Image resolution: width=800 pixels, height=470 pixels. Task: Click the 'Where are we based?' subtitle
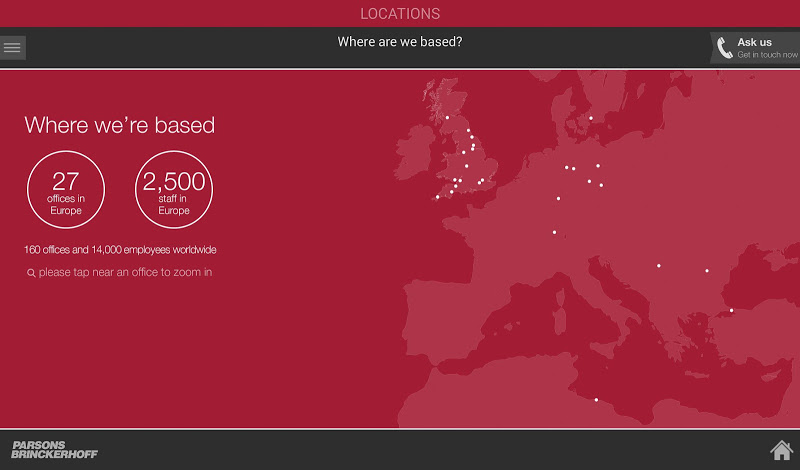coord(400,42)
